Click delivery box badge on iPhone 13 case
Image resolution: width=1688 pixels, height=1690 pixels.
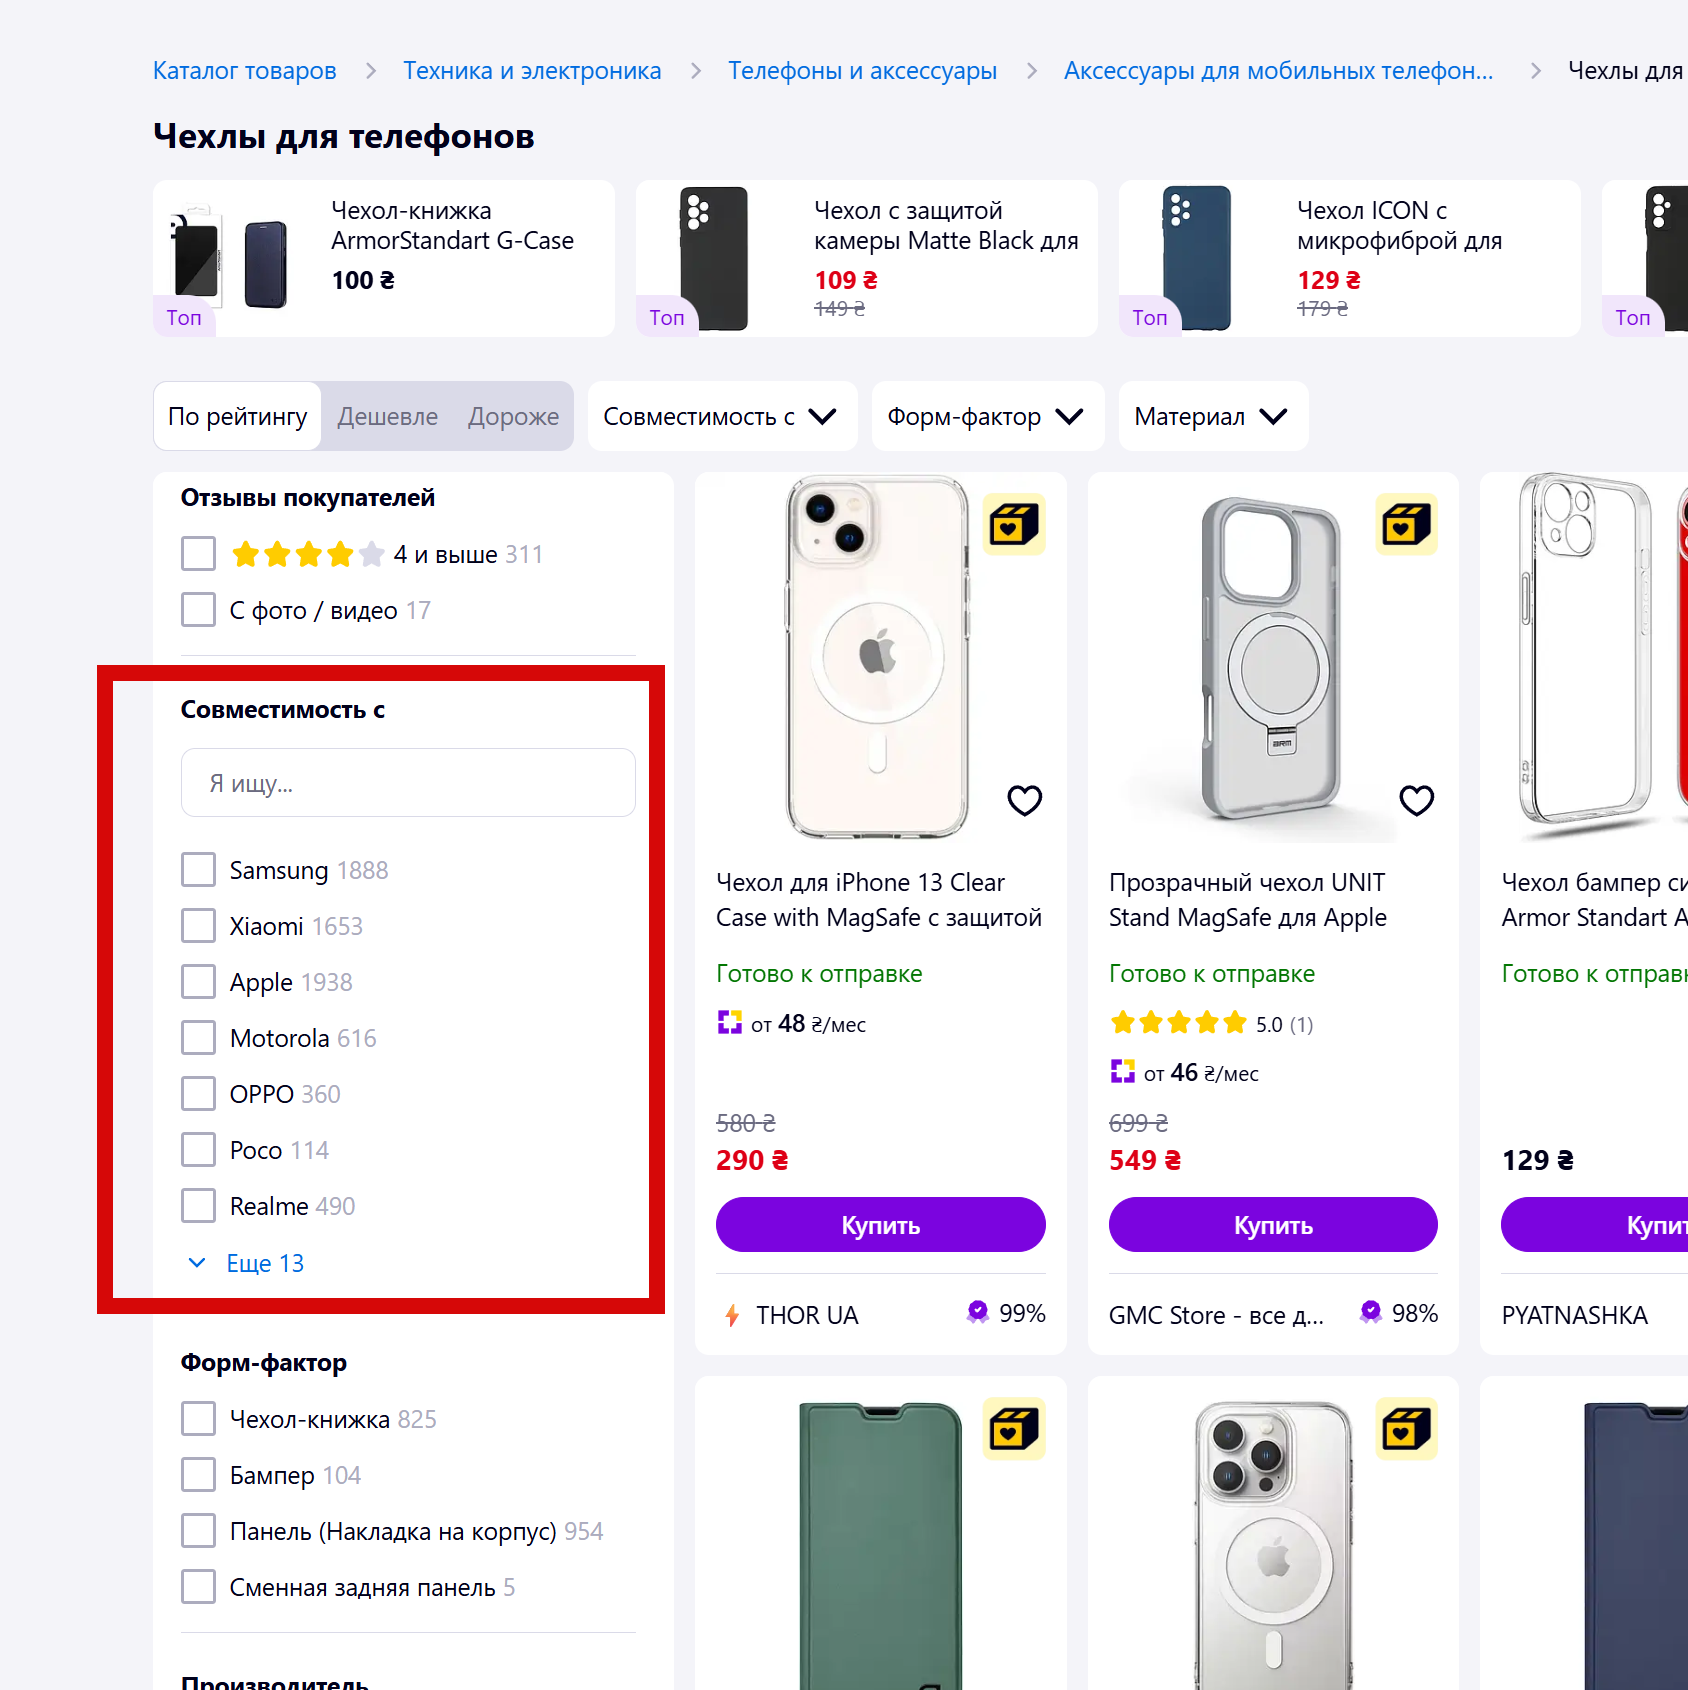1014,524
